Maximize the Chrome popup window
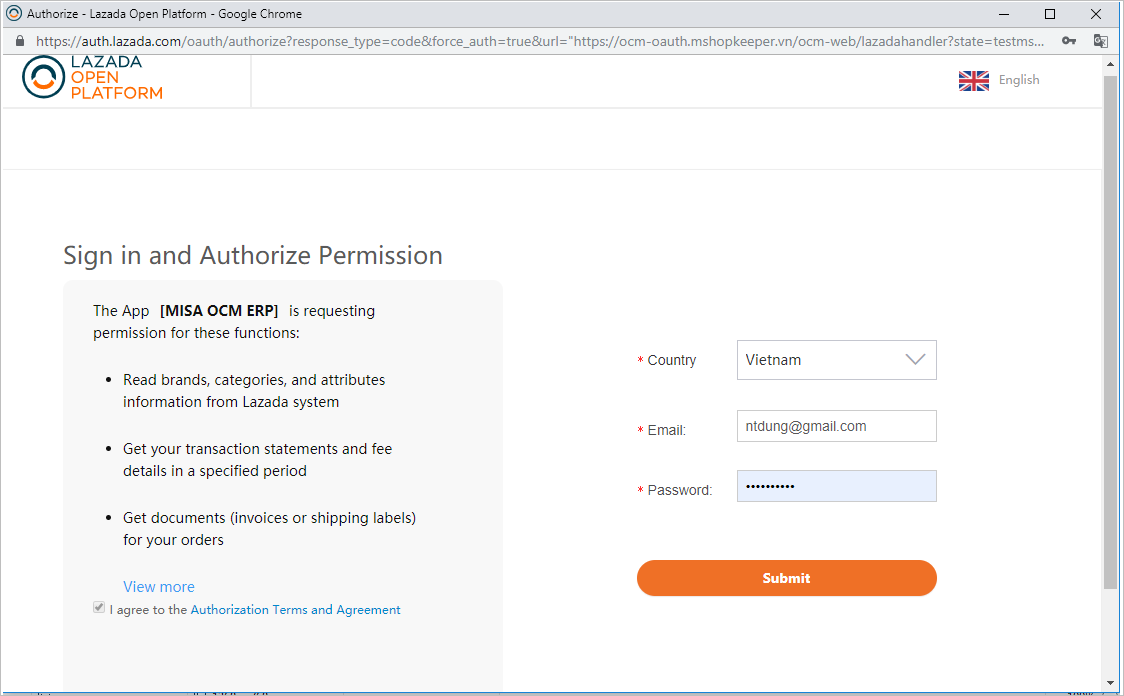1124x696 pixels. coord(1050,14)
